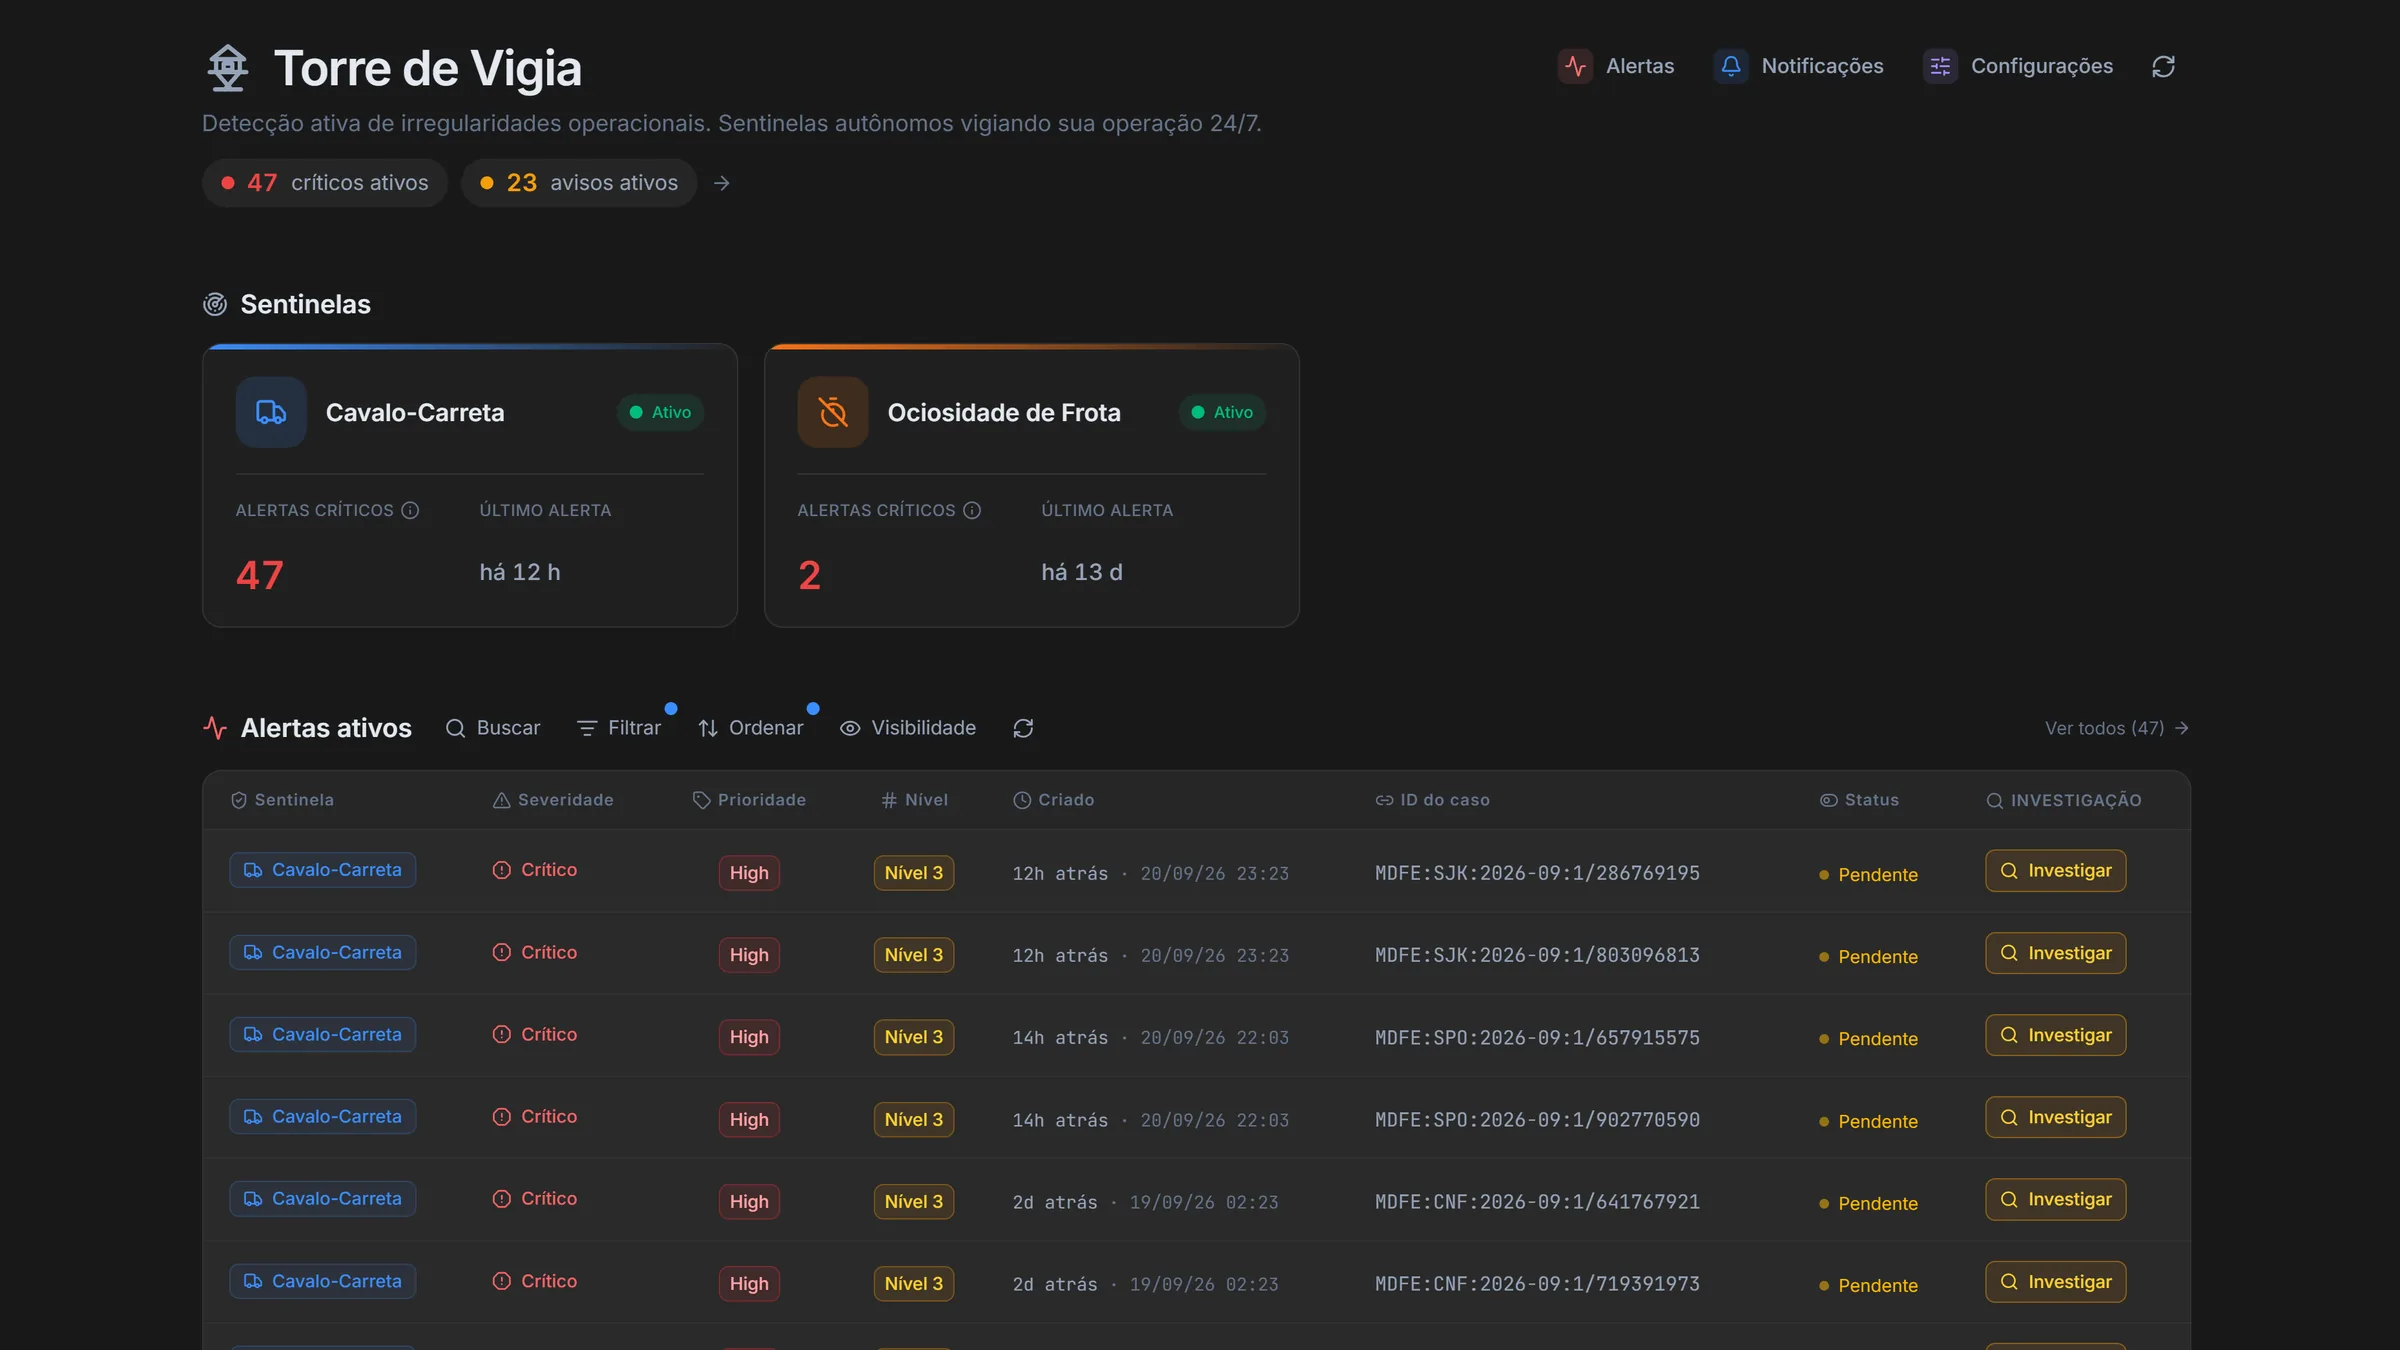Click Nível 3 badge in case 902770590 row
This screenshot has height=1350, width=2400.
(x=914, y=1120)
